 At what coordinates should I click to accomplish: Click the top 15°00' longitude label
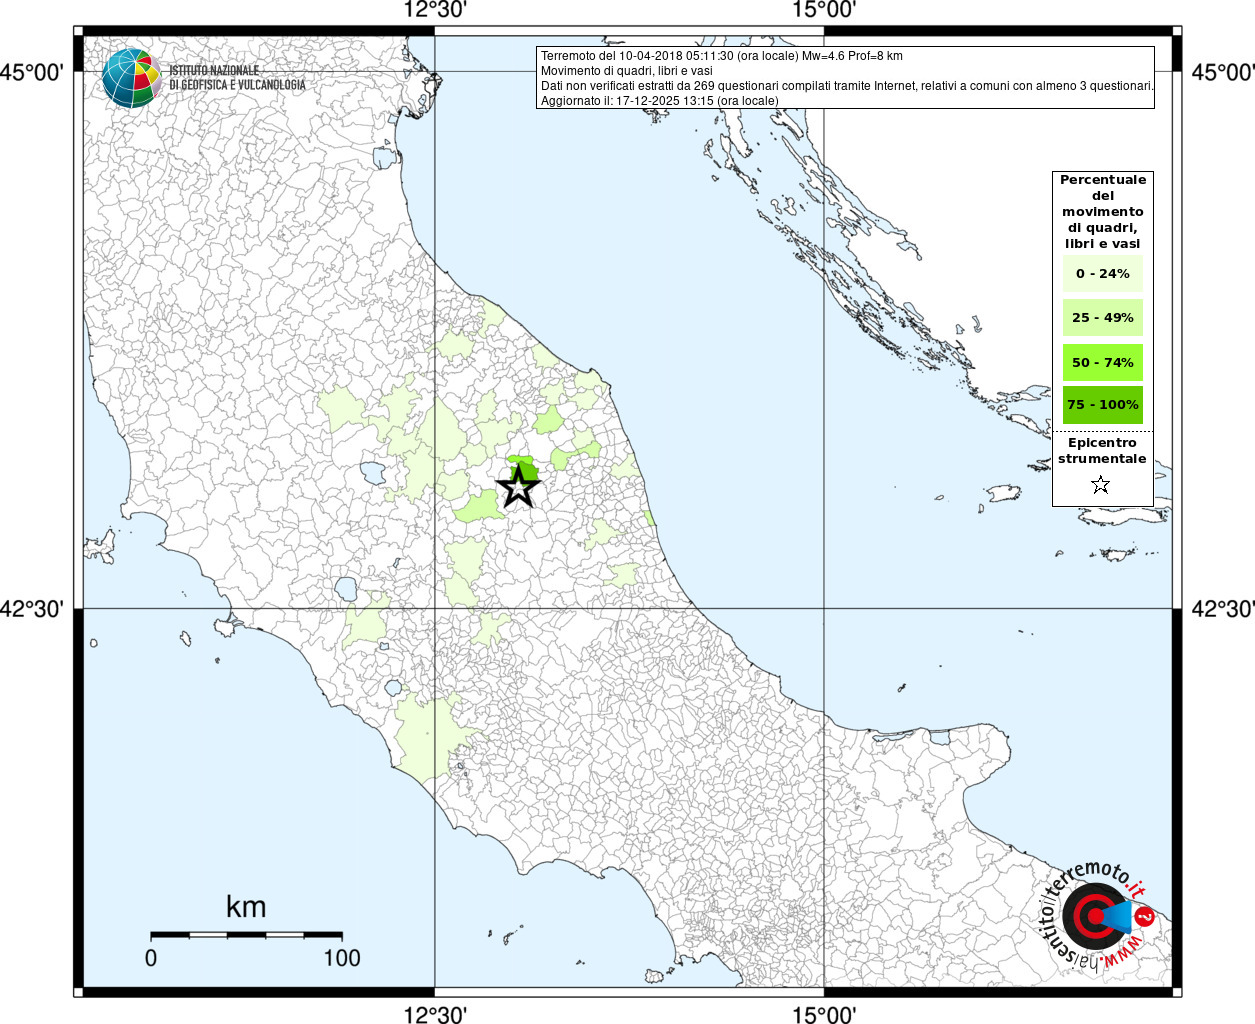tap(824, 11)
